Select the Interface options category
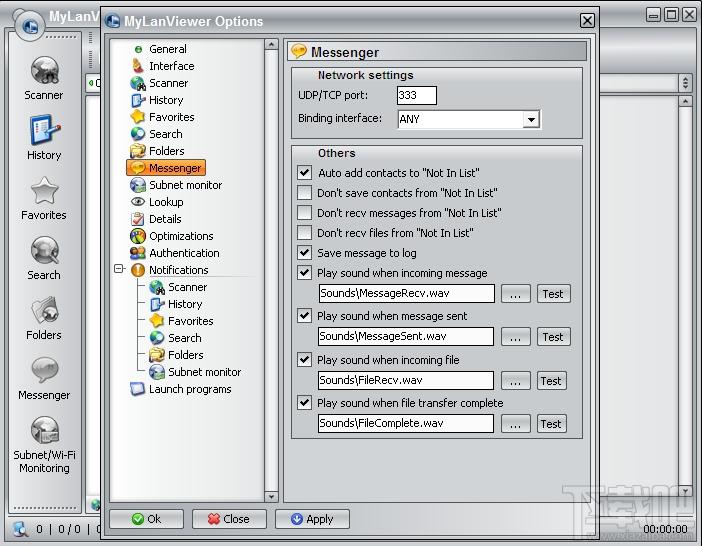702x546 pixels. (x=171, y=66)
